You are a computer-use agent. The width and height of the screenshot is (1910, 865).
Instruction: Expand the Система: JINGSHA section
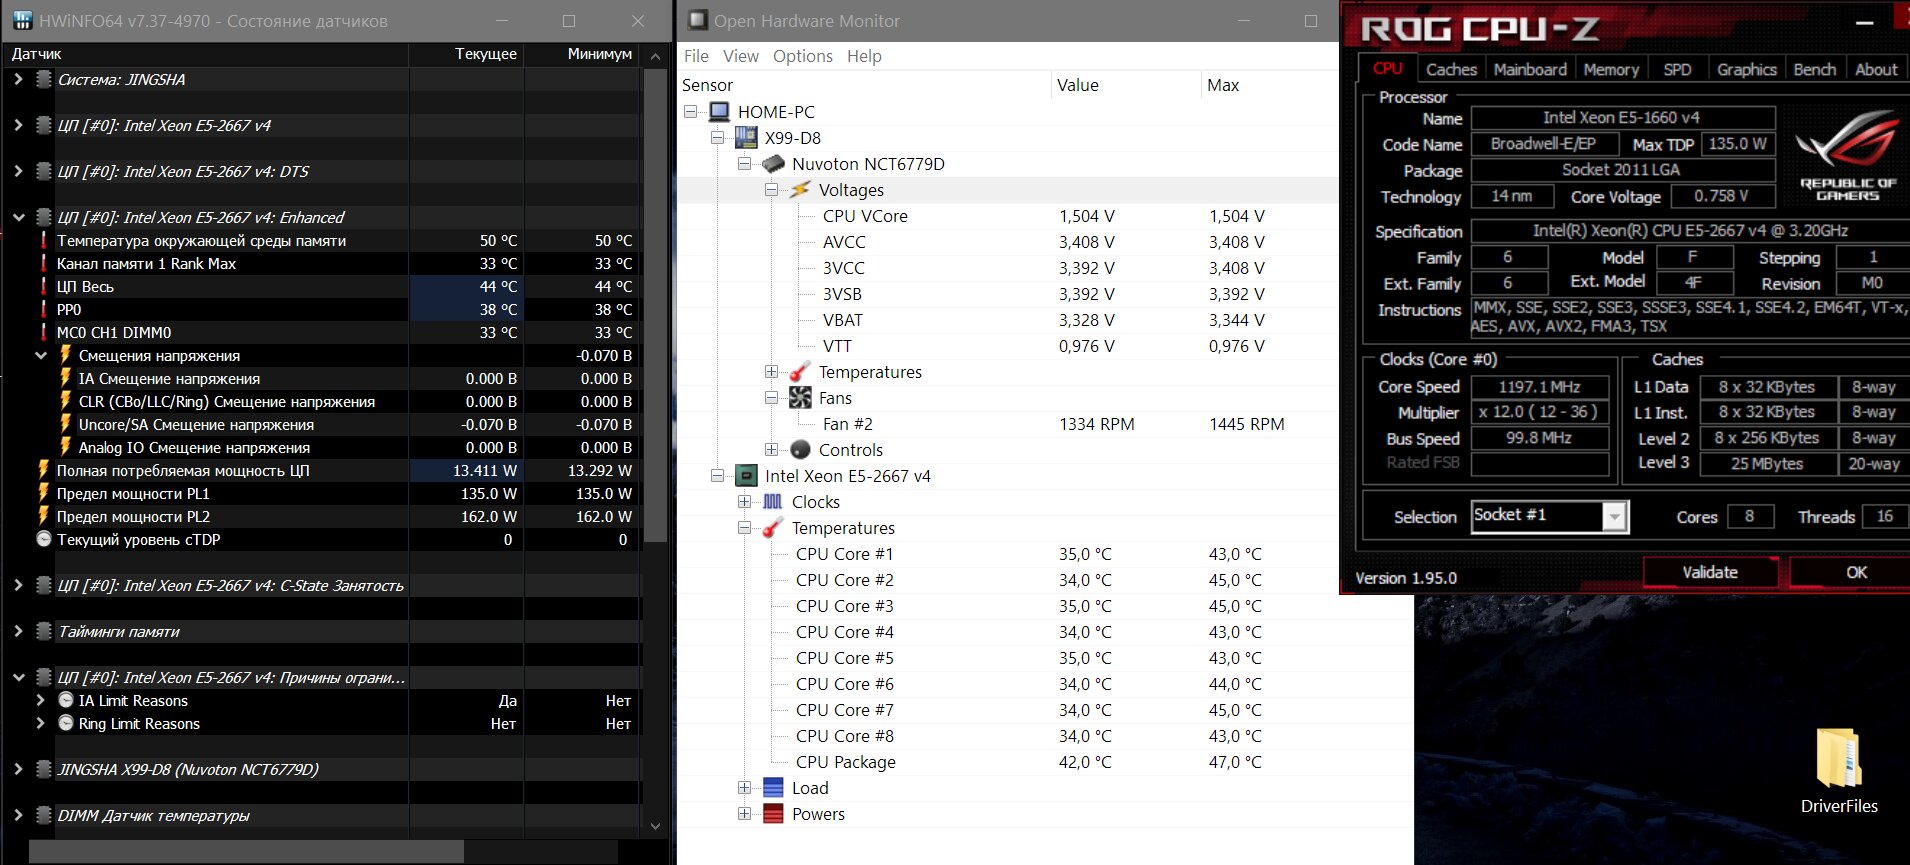pyautogui.click(x=18, y=80)
